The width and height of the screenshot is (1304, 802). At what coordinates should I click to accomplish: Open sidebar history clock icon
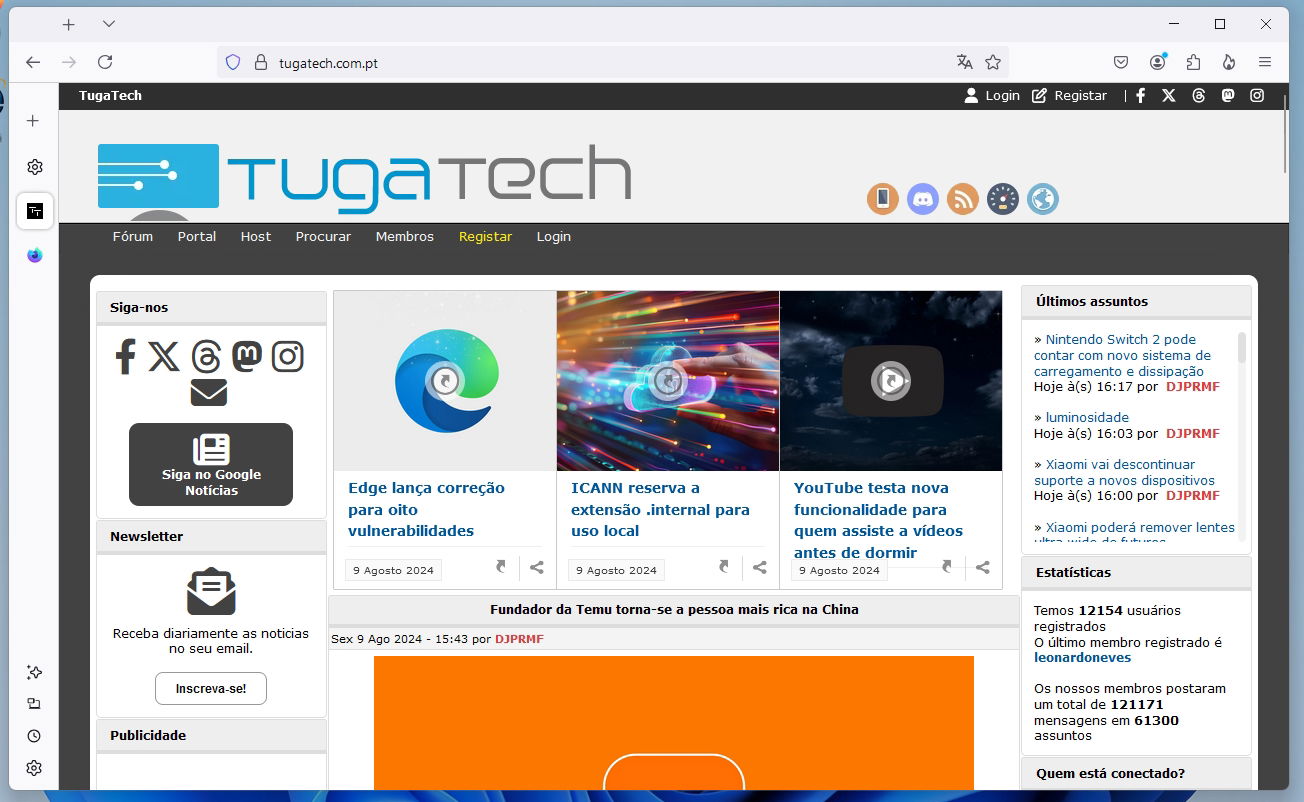click(34, 736)
